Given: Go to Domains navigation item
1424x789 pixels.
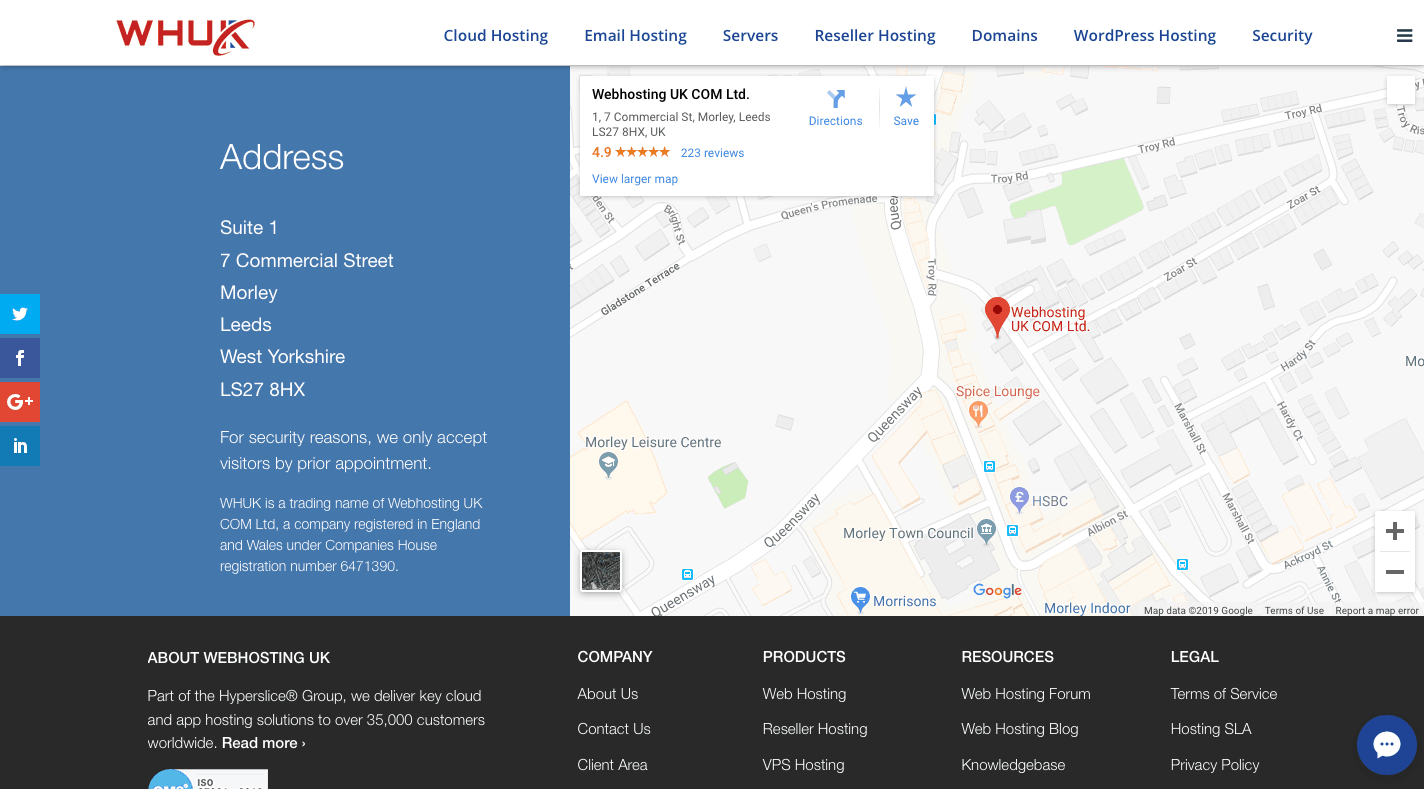Looking at the screenshot, I should [1004, 36].
